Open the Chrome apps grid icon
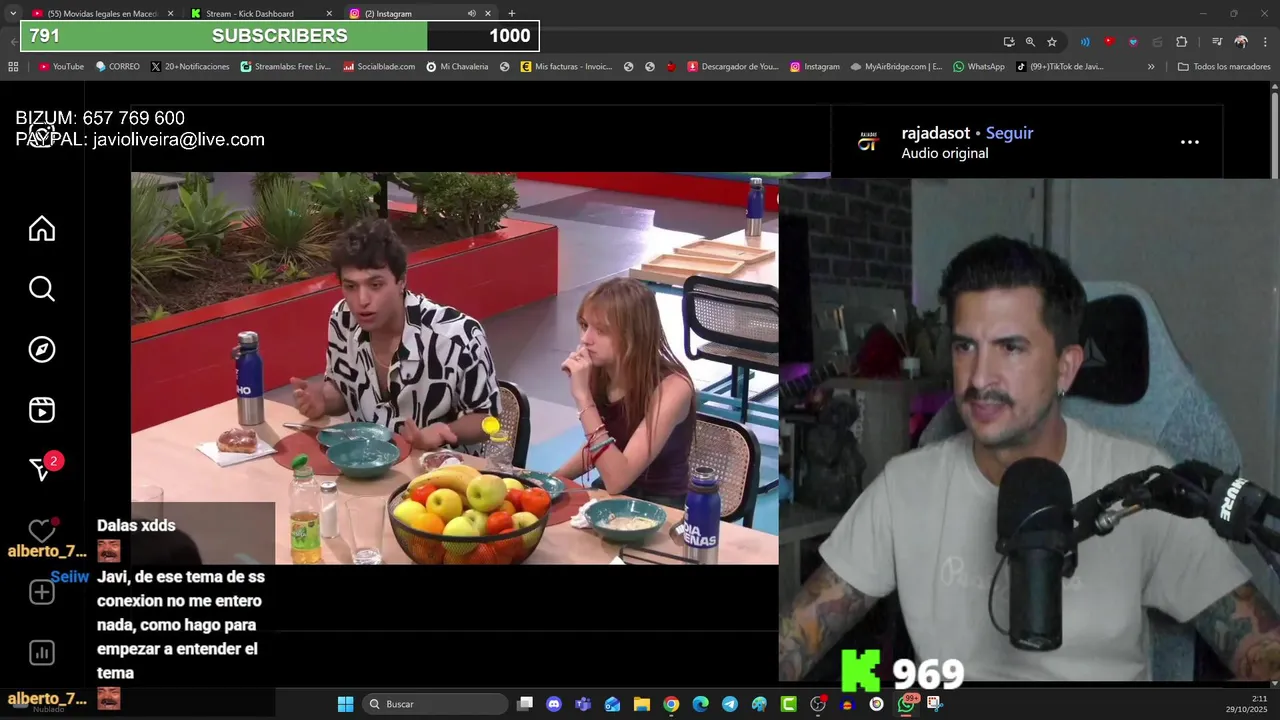1280x720 pixels. (x=13, y=67)
